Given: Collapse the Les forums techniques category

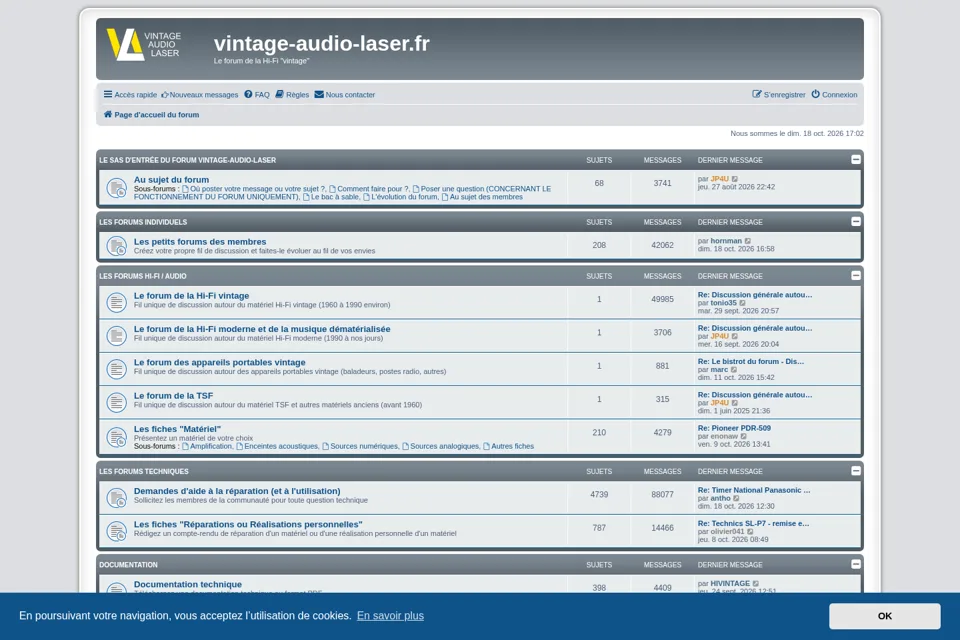Looking at the screenshot, I should click(856, 471).
